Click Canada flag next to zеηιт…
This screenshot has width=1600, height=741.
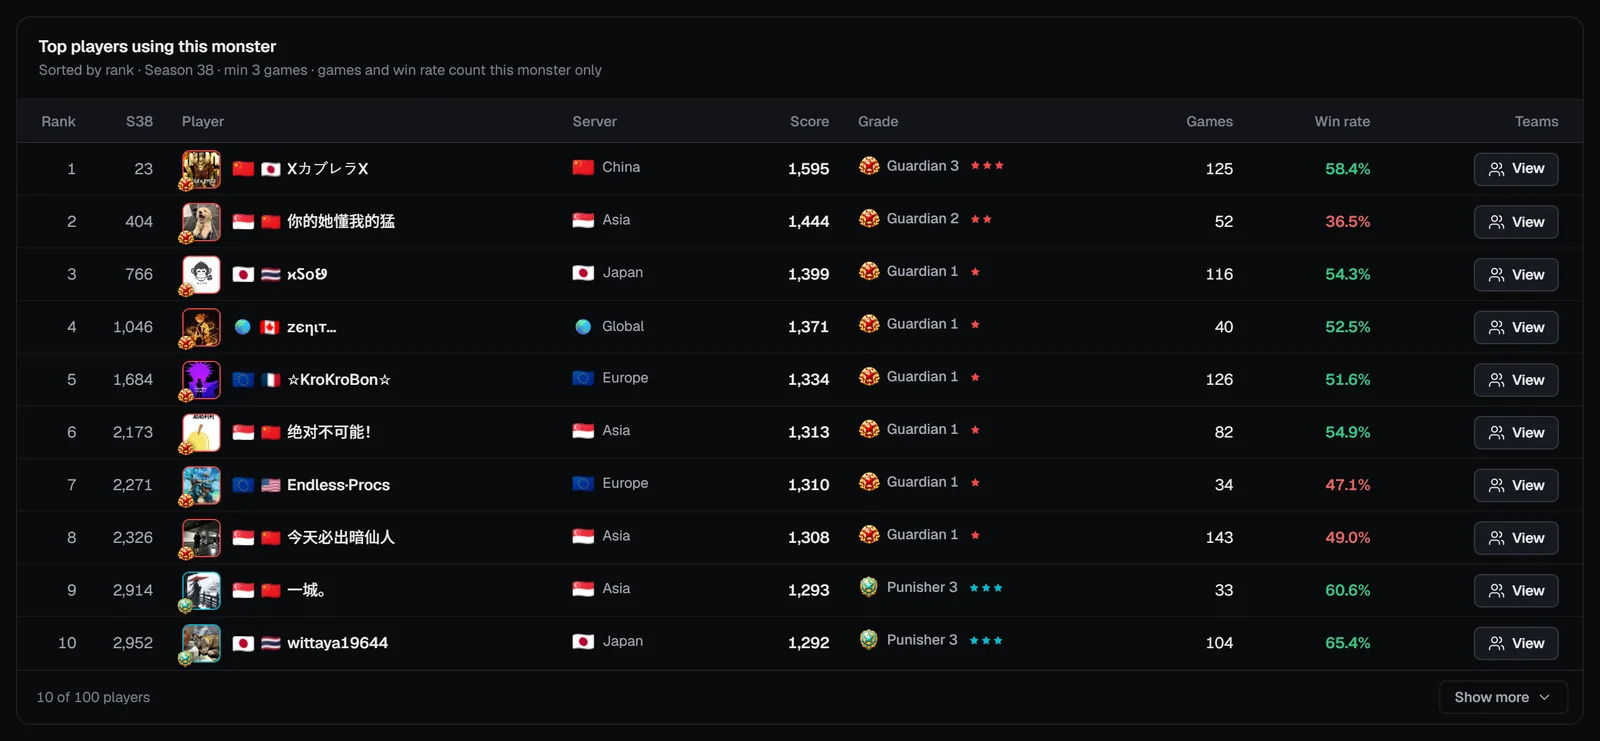pos(270,327)
